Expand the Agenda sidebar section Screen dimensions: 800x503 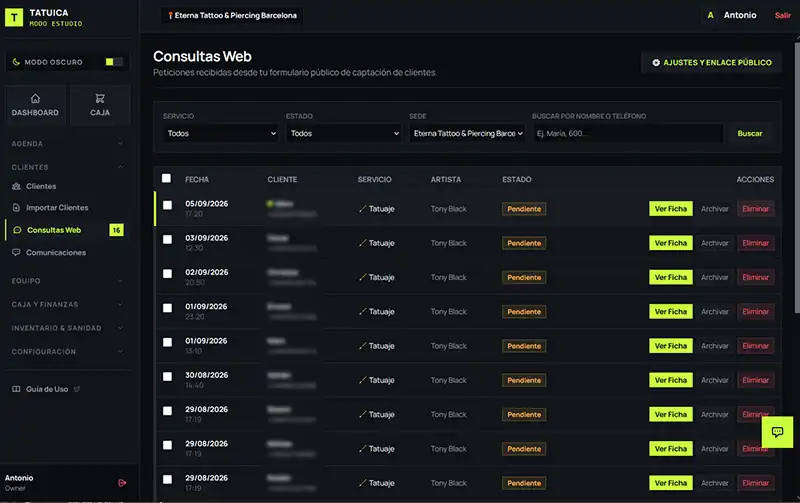[67, 144]
